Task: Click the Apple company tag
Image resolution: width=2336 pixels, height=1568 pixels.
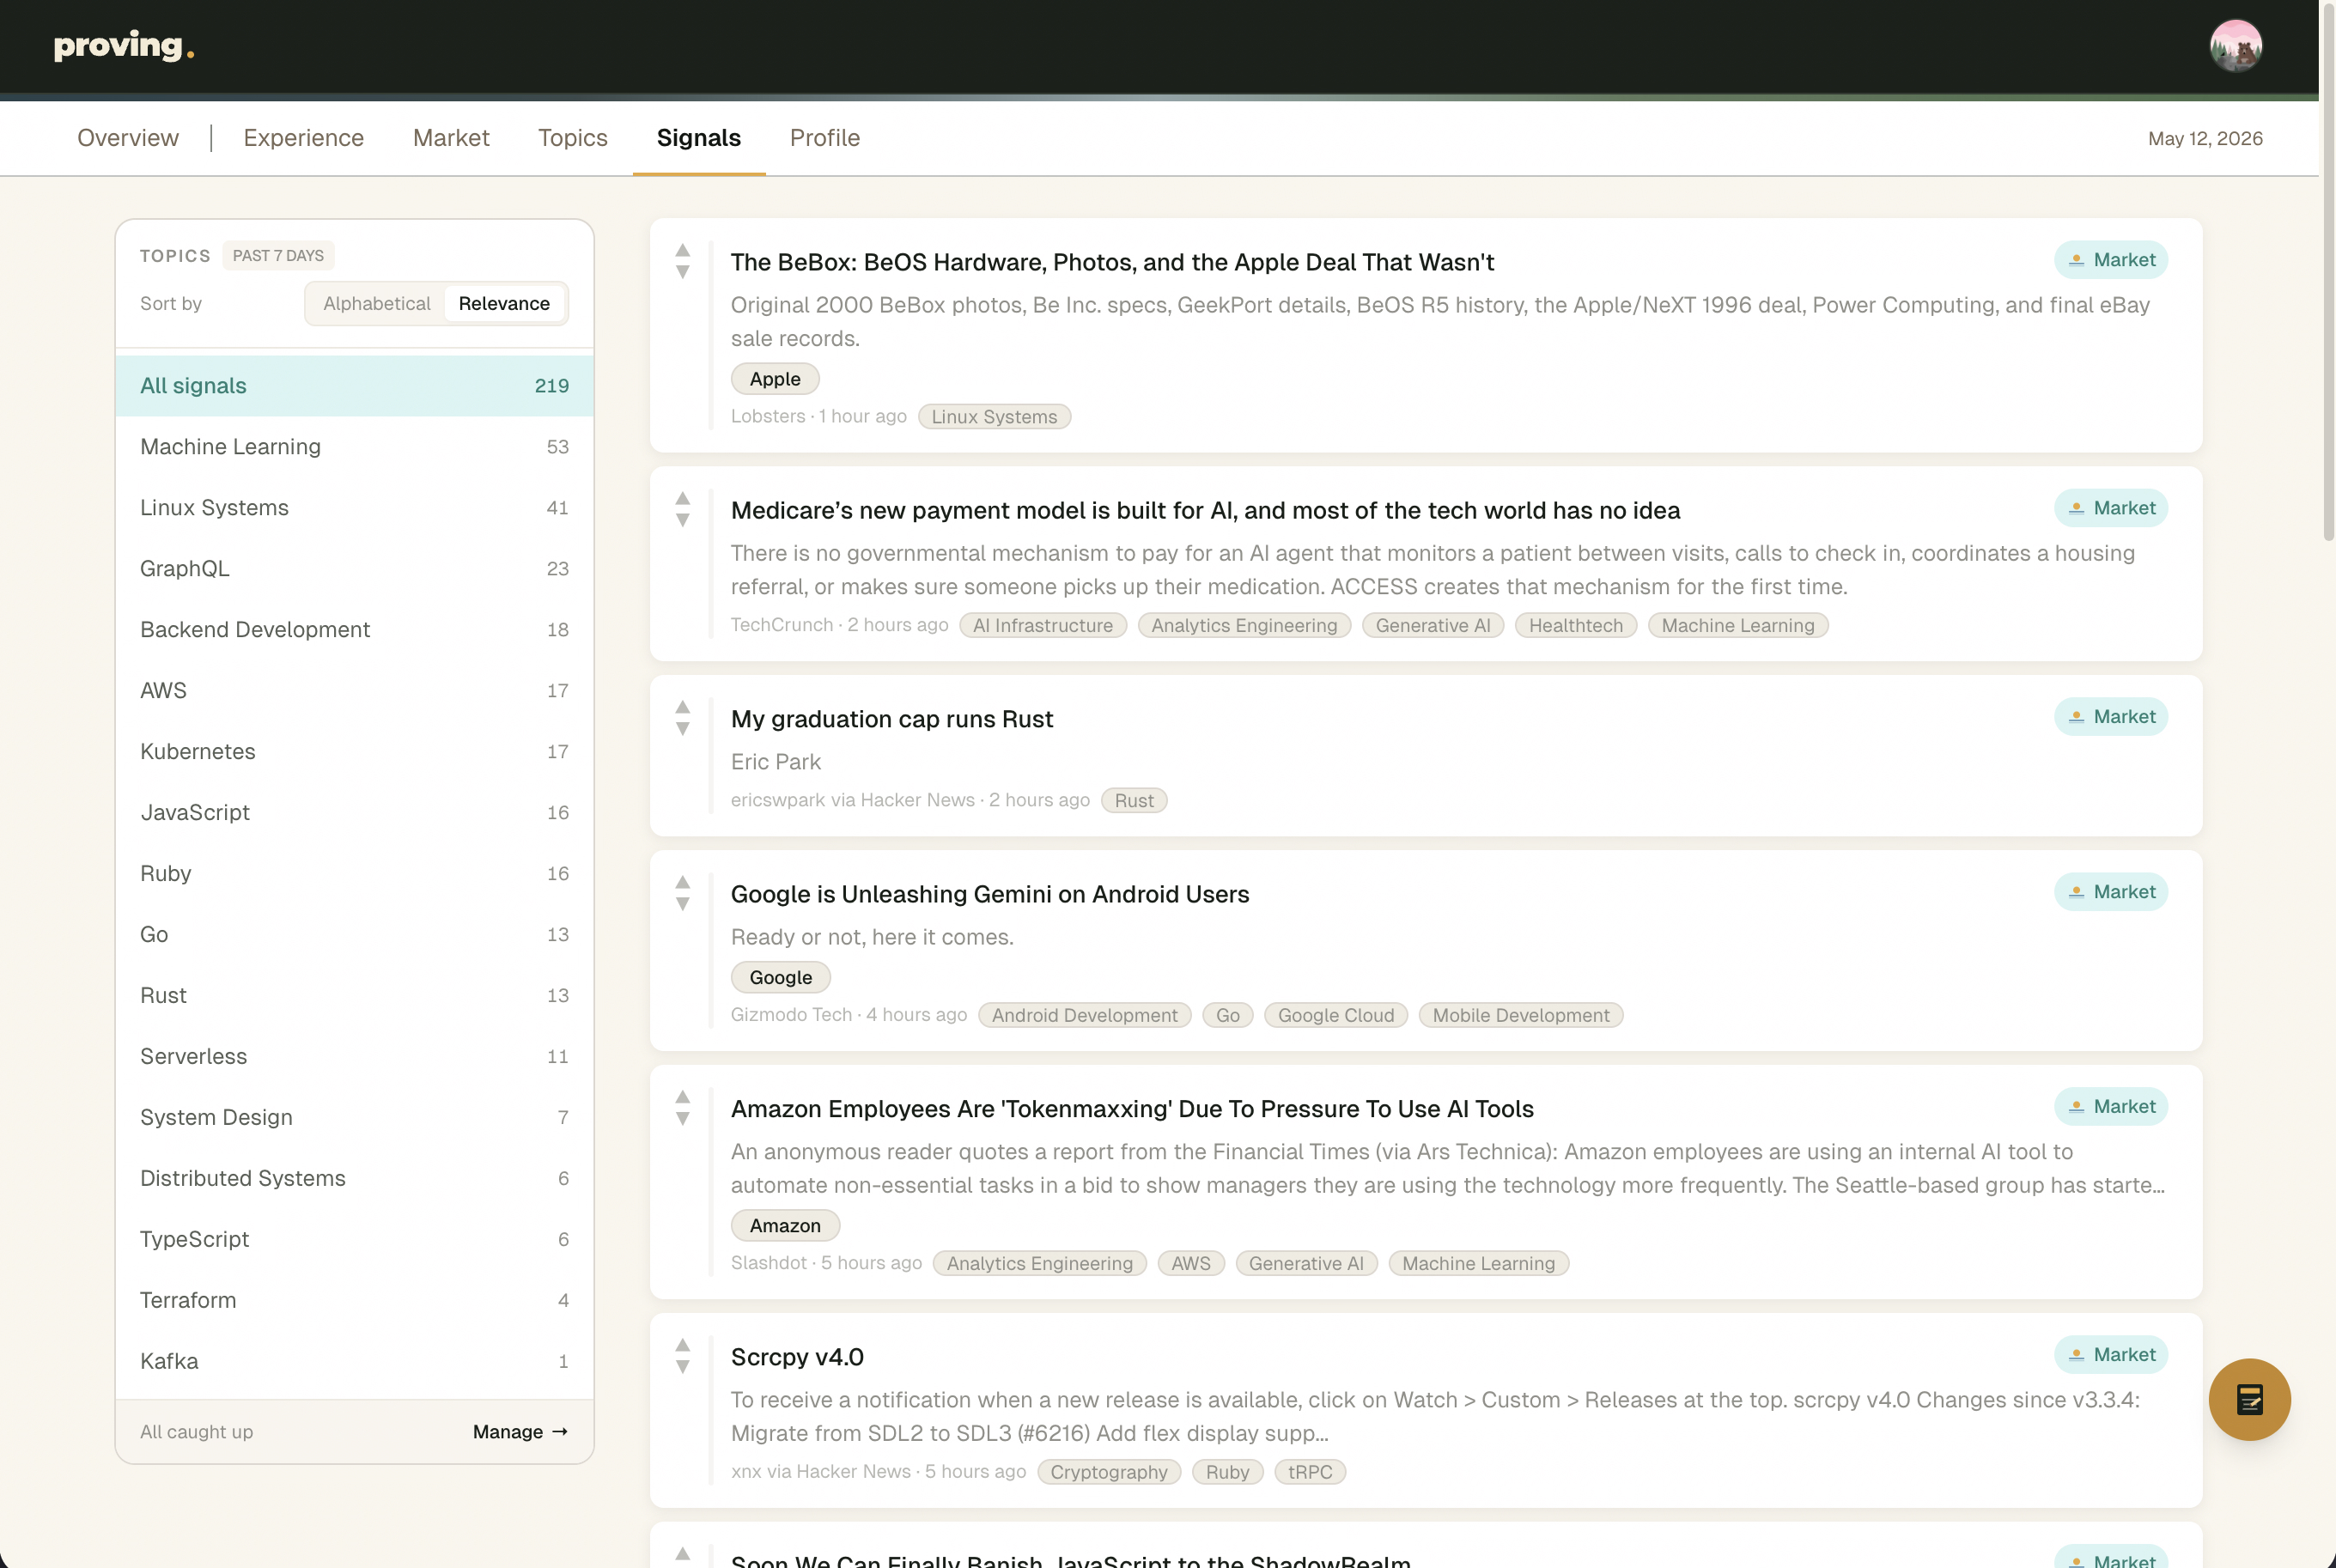Action: tap(775, 379)
